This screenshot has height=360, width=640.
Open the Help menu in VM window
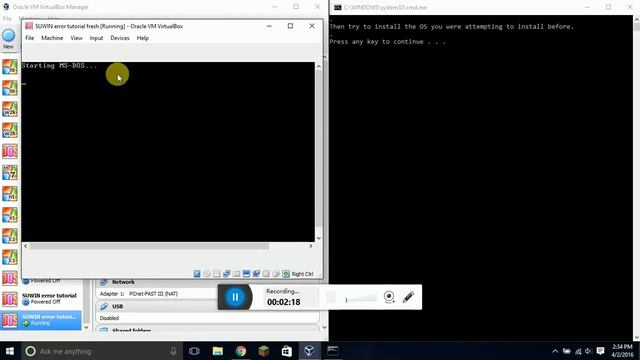(142, 38)
